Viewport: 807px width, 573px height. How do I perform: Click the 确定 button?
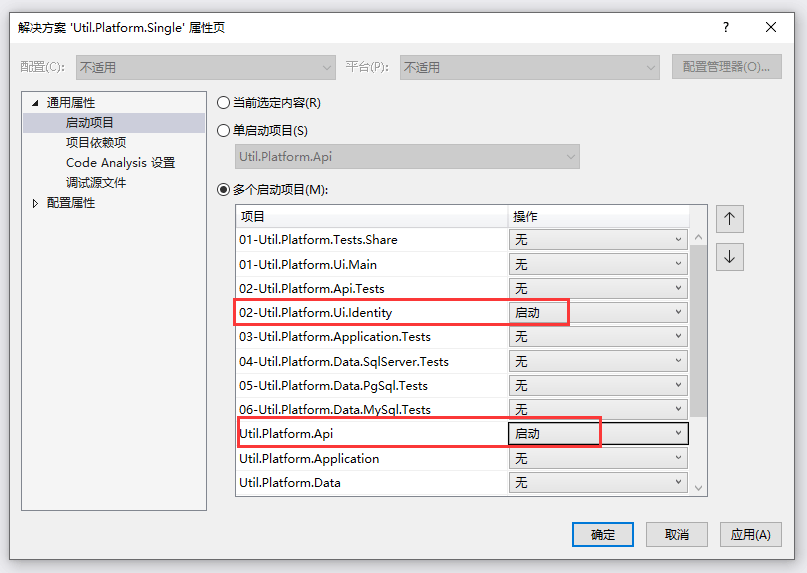603,534
